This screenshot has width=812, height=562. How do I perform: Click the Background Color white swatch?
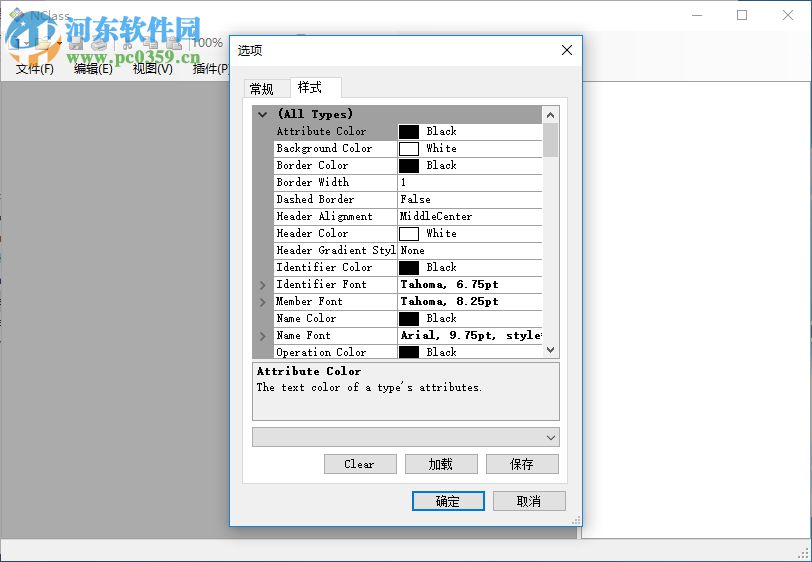click(409, 149)
